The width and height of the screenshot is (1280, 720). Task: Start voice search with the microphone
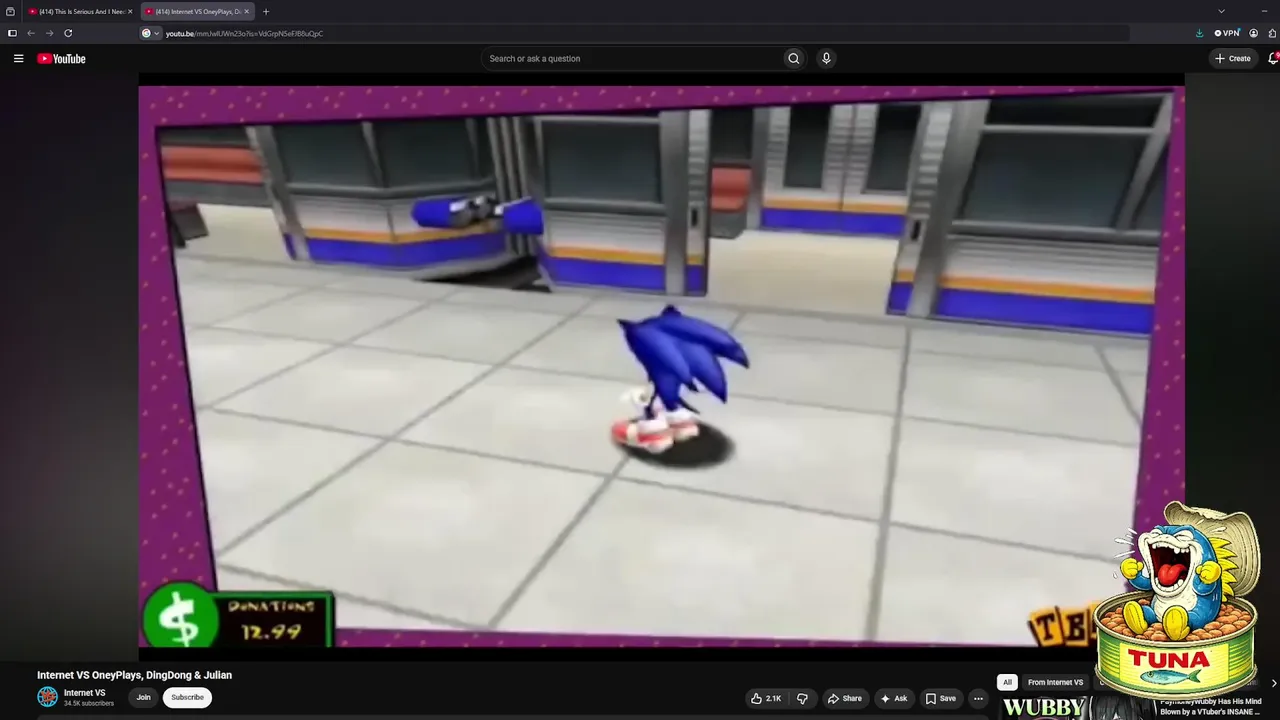(x=826, y=59)
